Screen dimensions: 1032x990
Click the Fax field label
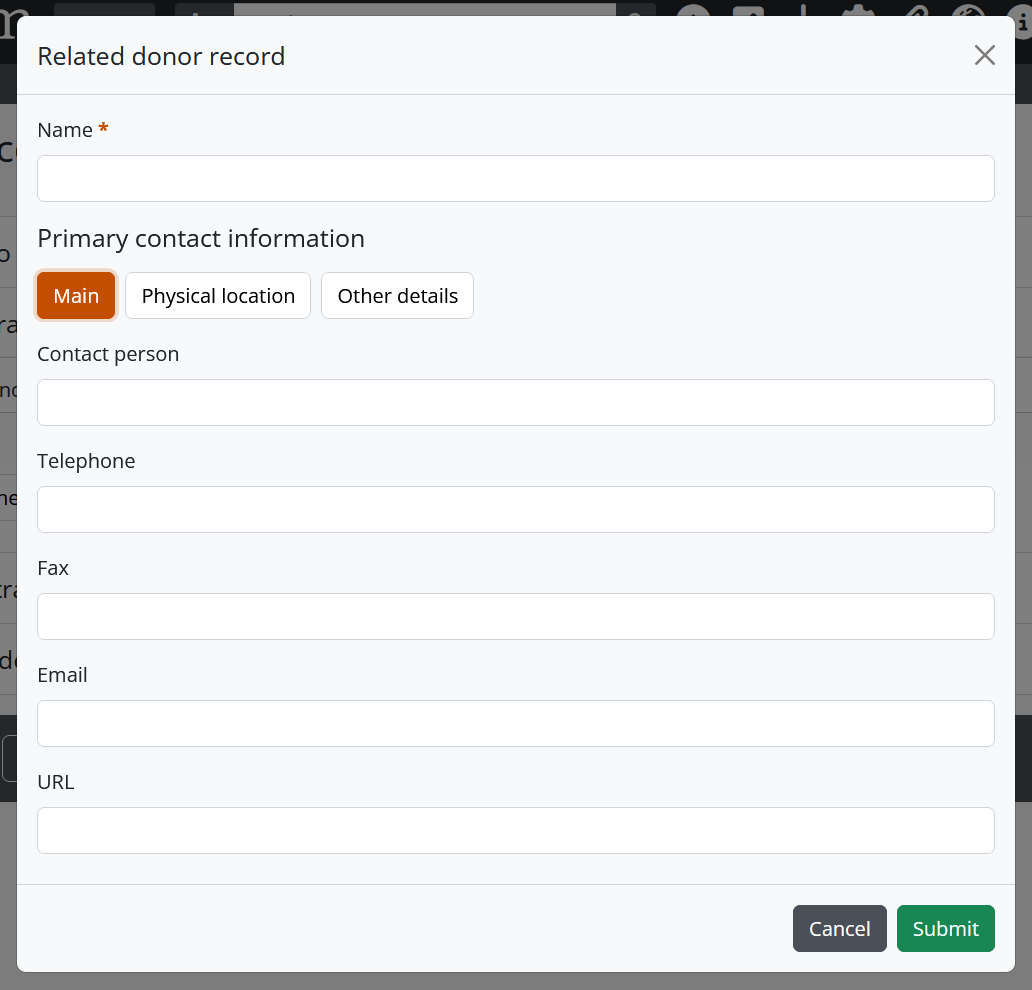click(x=53, y=568)
